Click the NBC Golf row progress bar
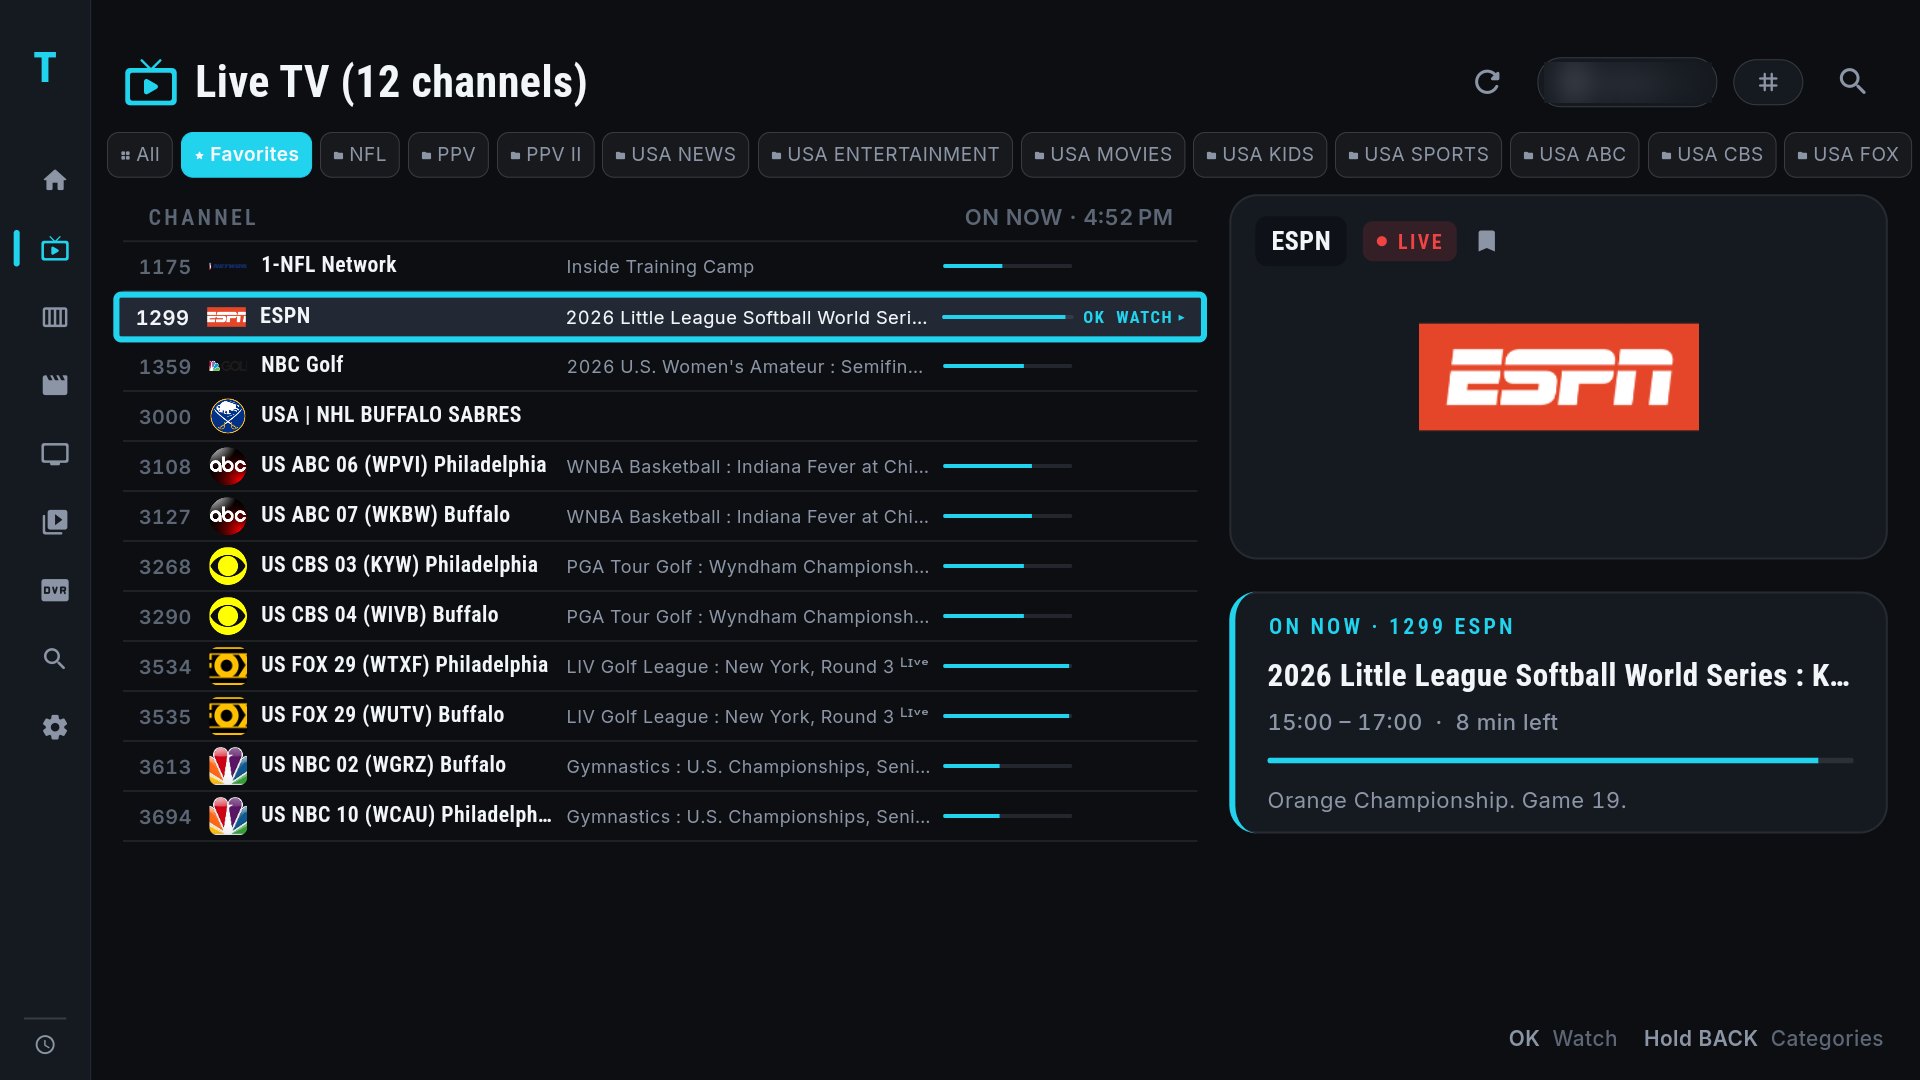The image size is (1920, 1080). click(x=1007, y=366)
